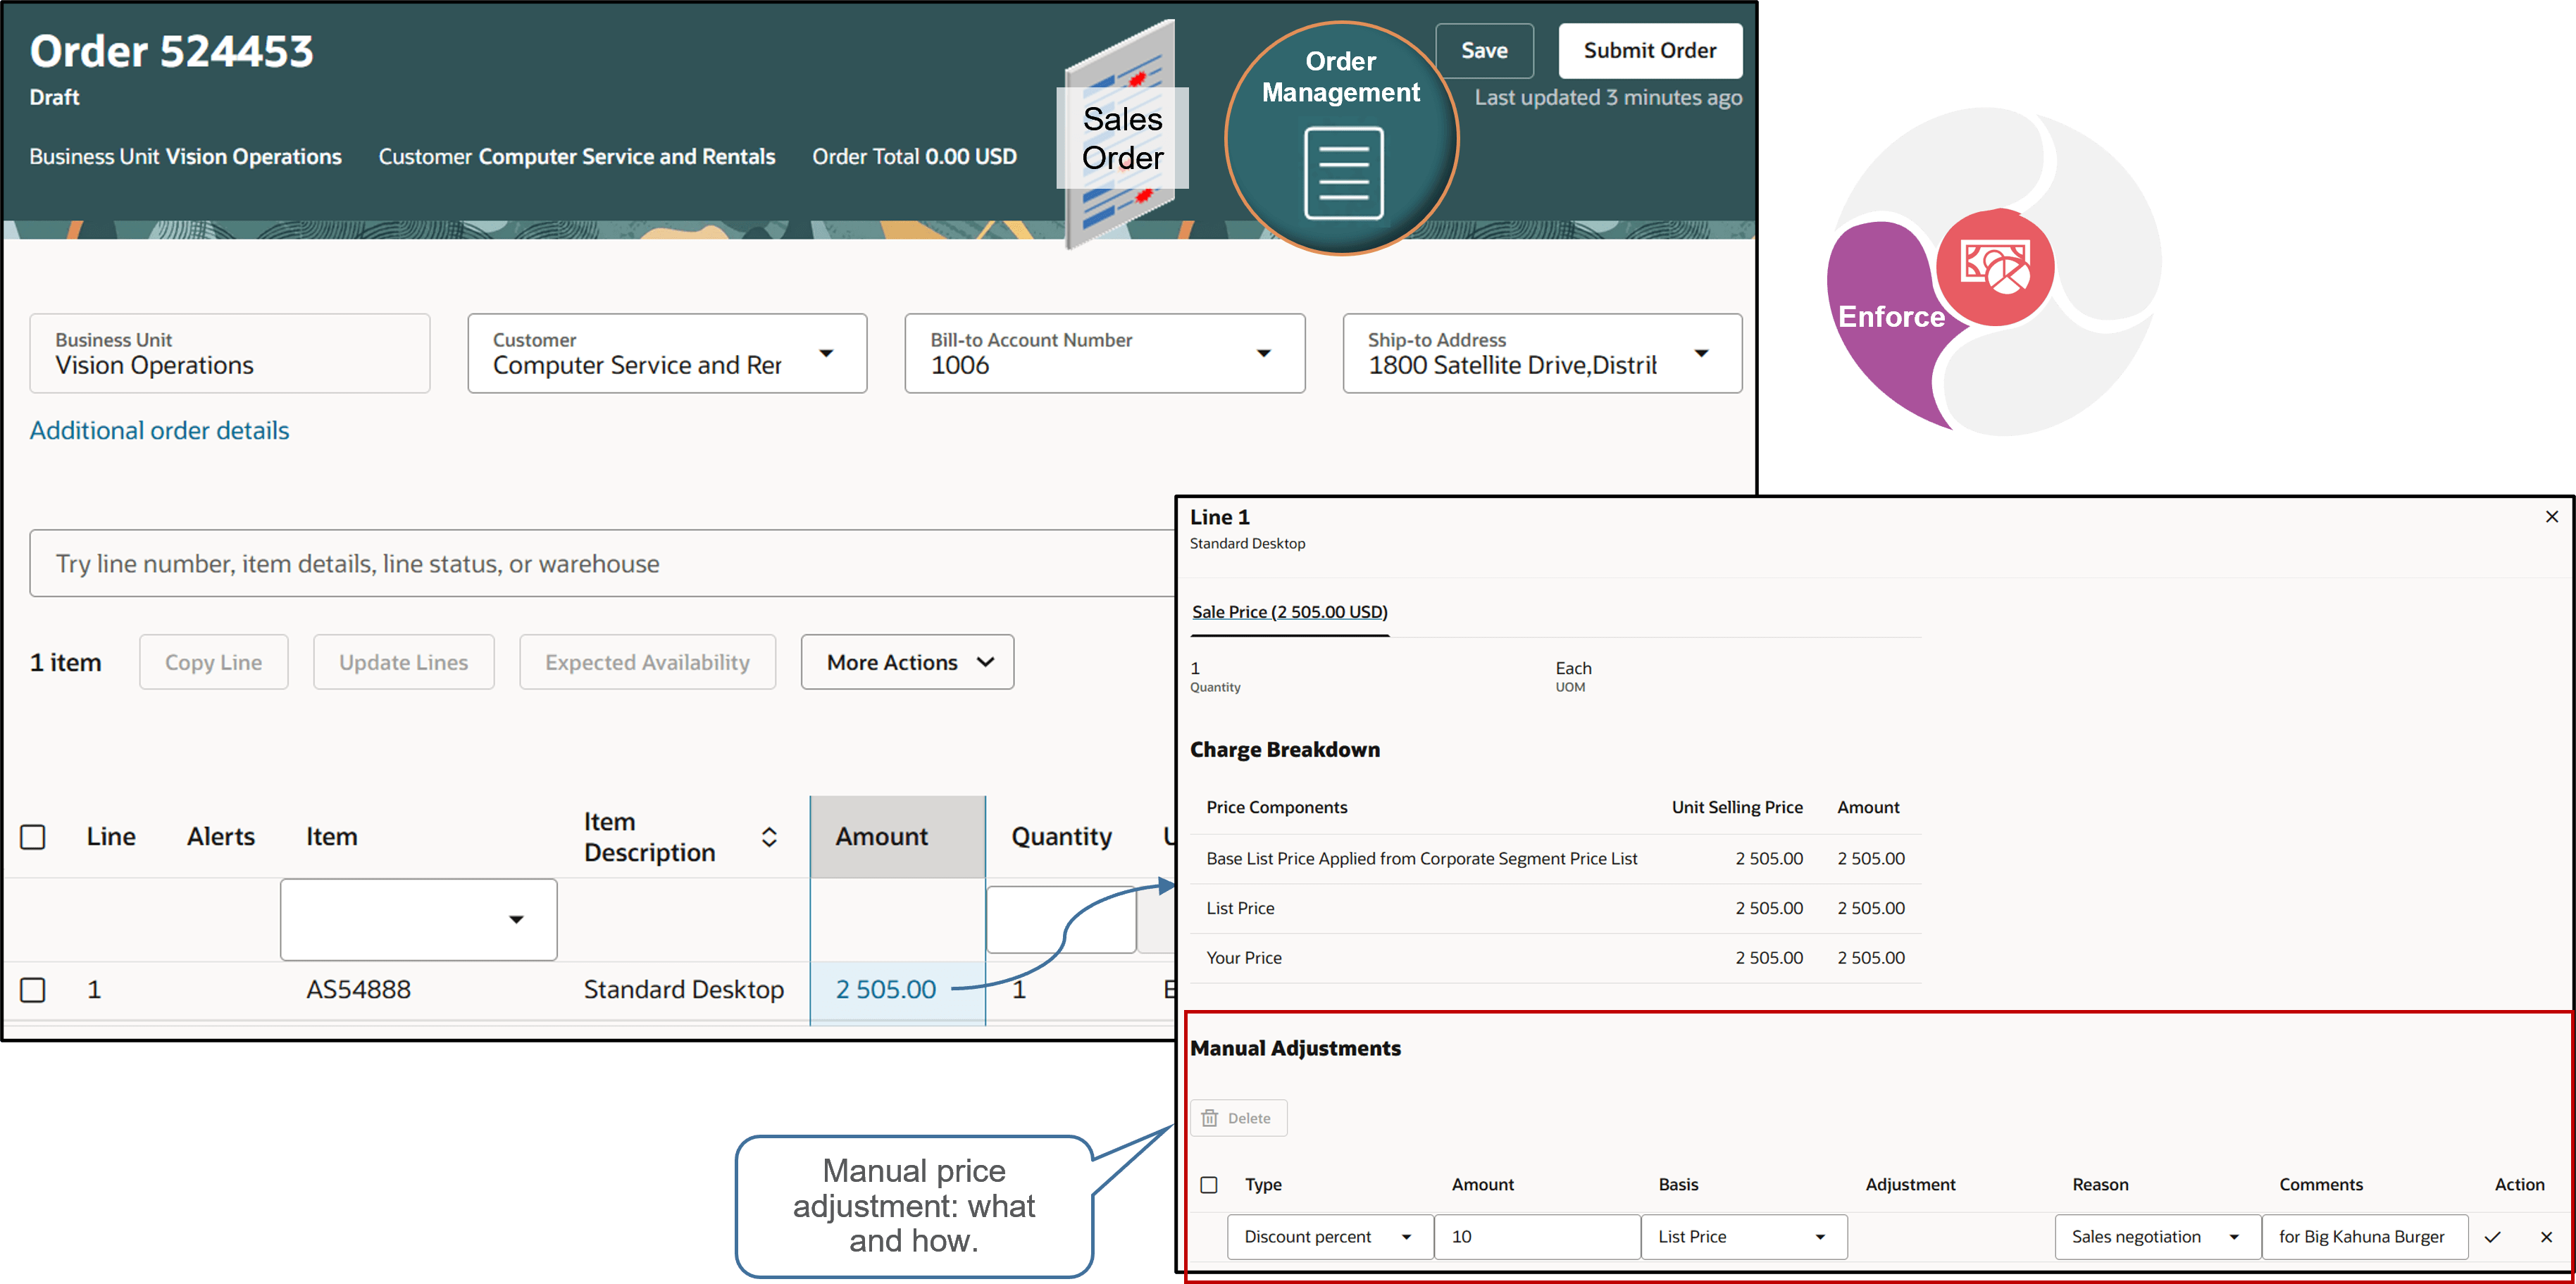
Task: Click the Delete trash icon in Manual Adjustments
Action: [x=1210, y=1117]
